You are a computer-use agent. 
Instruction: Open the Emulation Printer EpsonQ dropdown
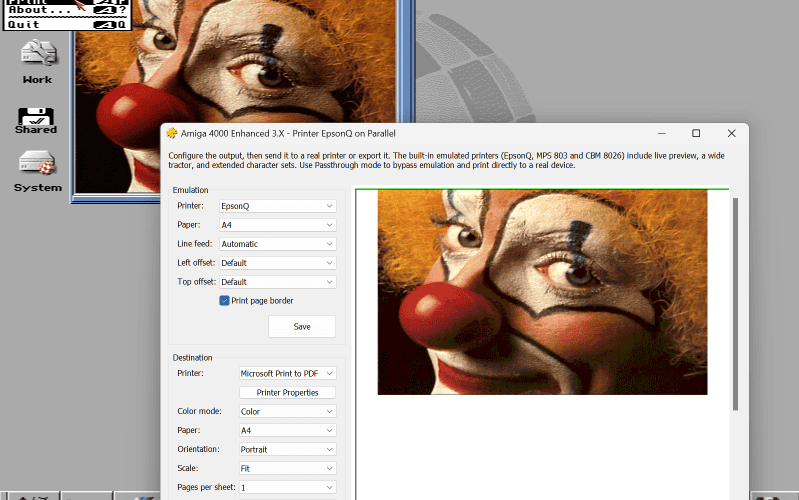point(278,206)
